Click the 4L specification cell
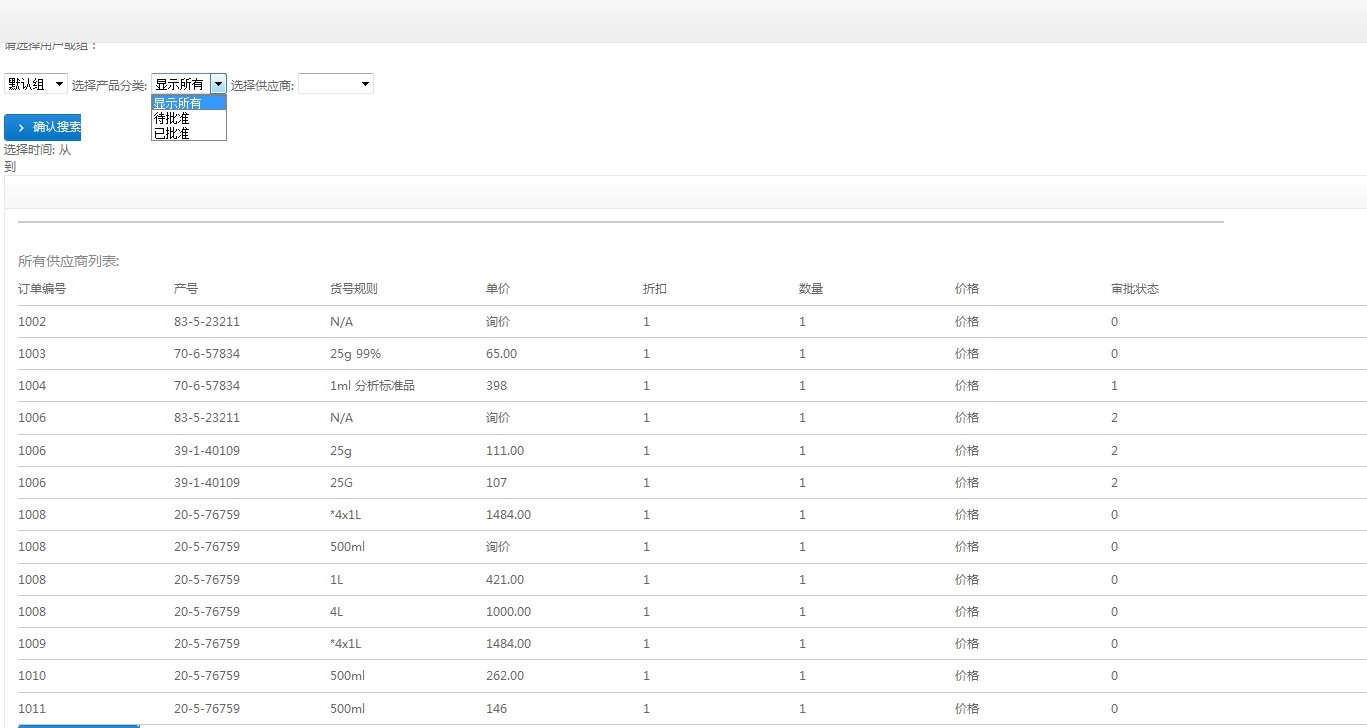This screenshot has height=728, width=1367. tap(337, 612)
